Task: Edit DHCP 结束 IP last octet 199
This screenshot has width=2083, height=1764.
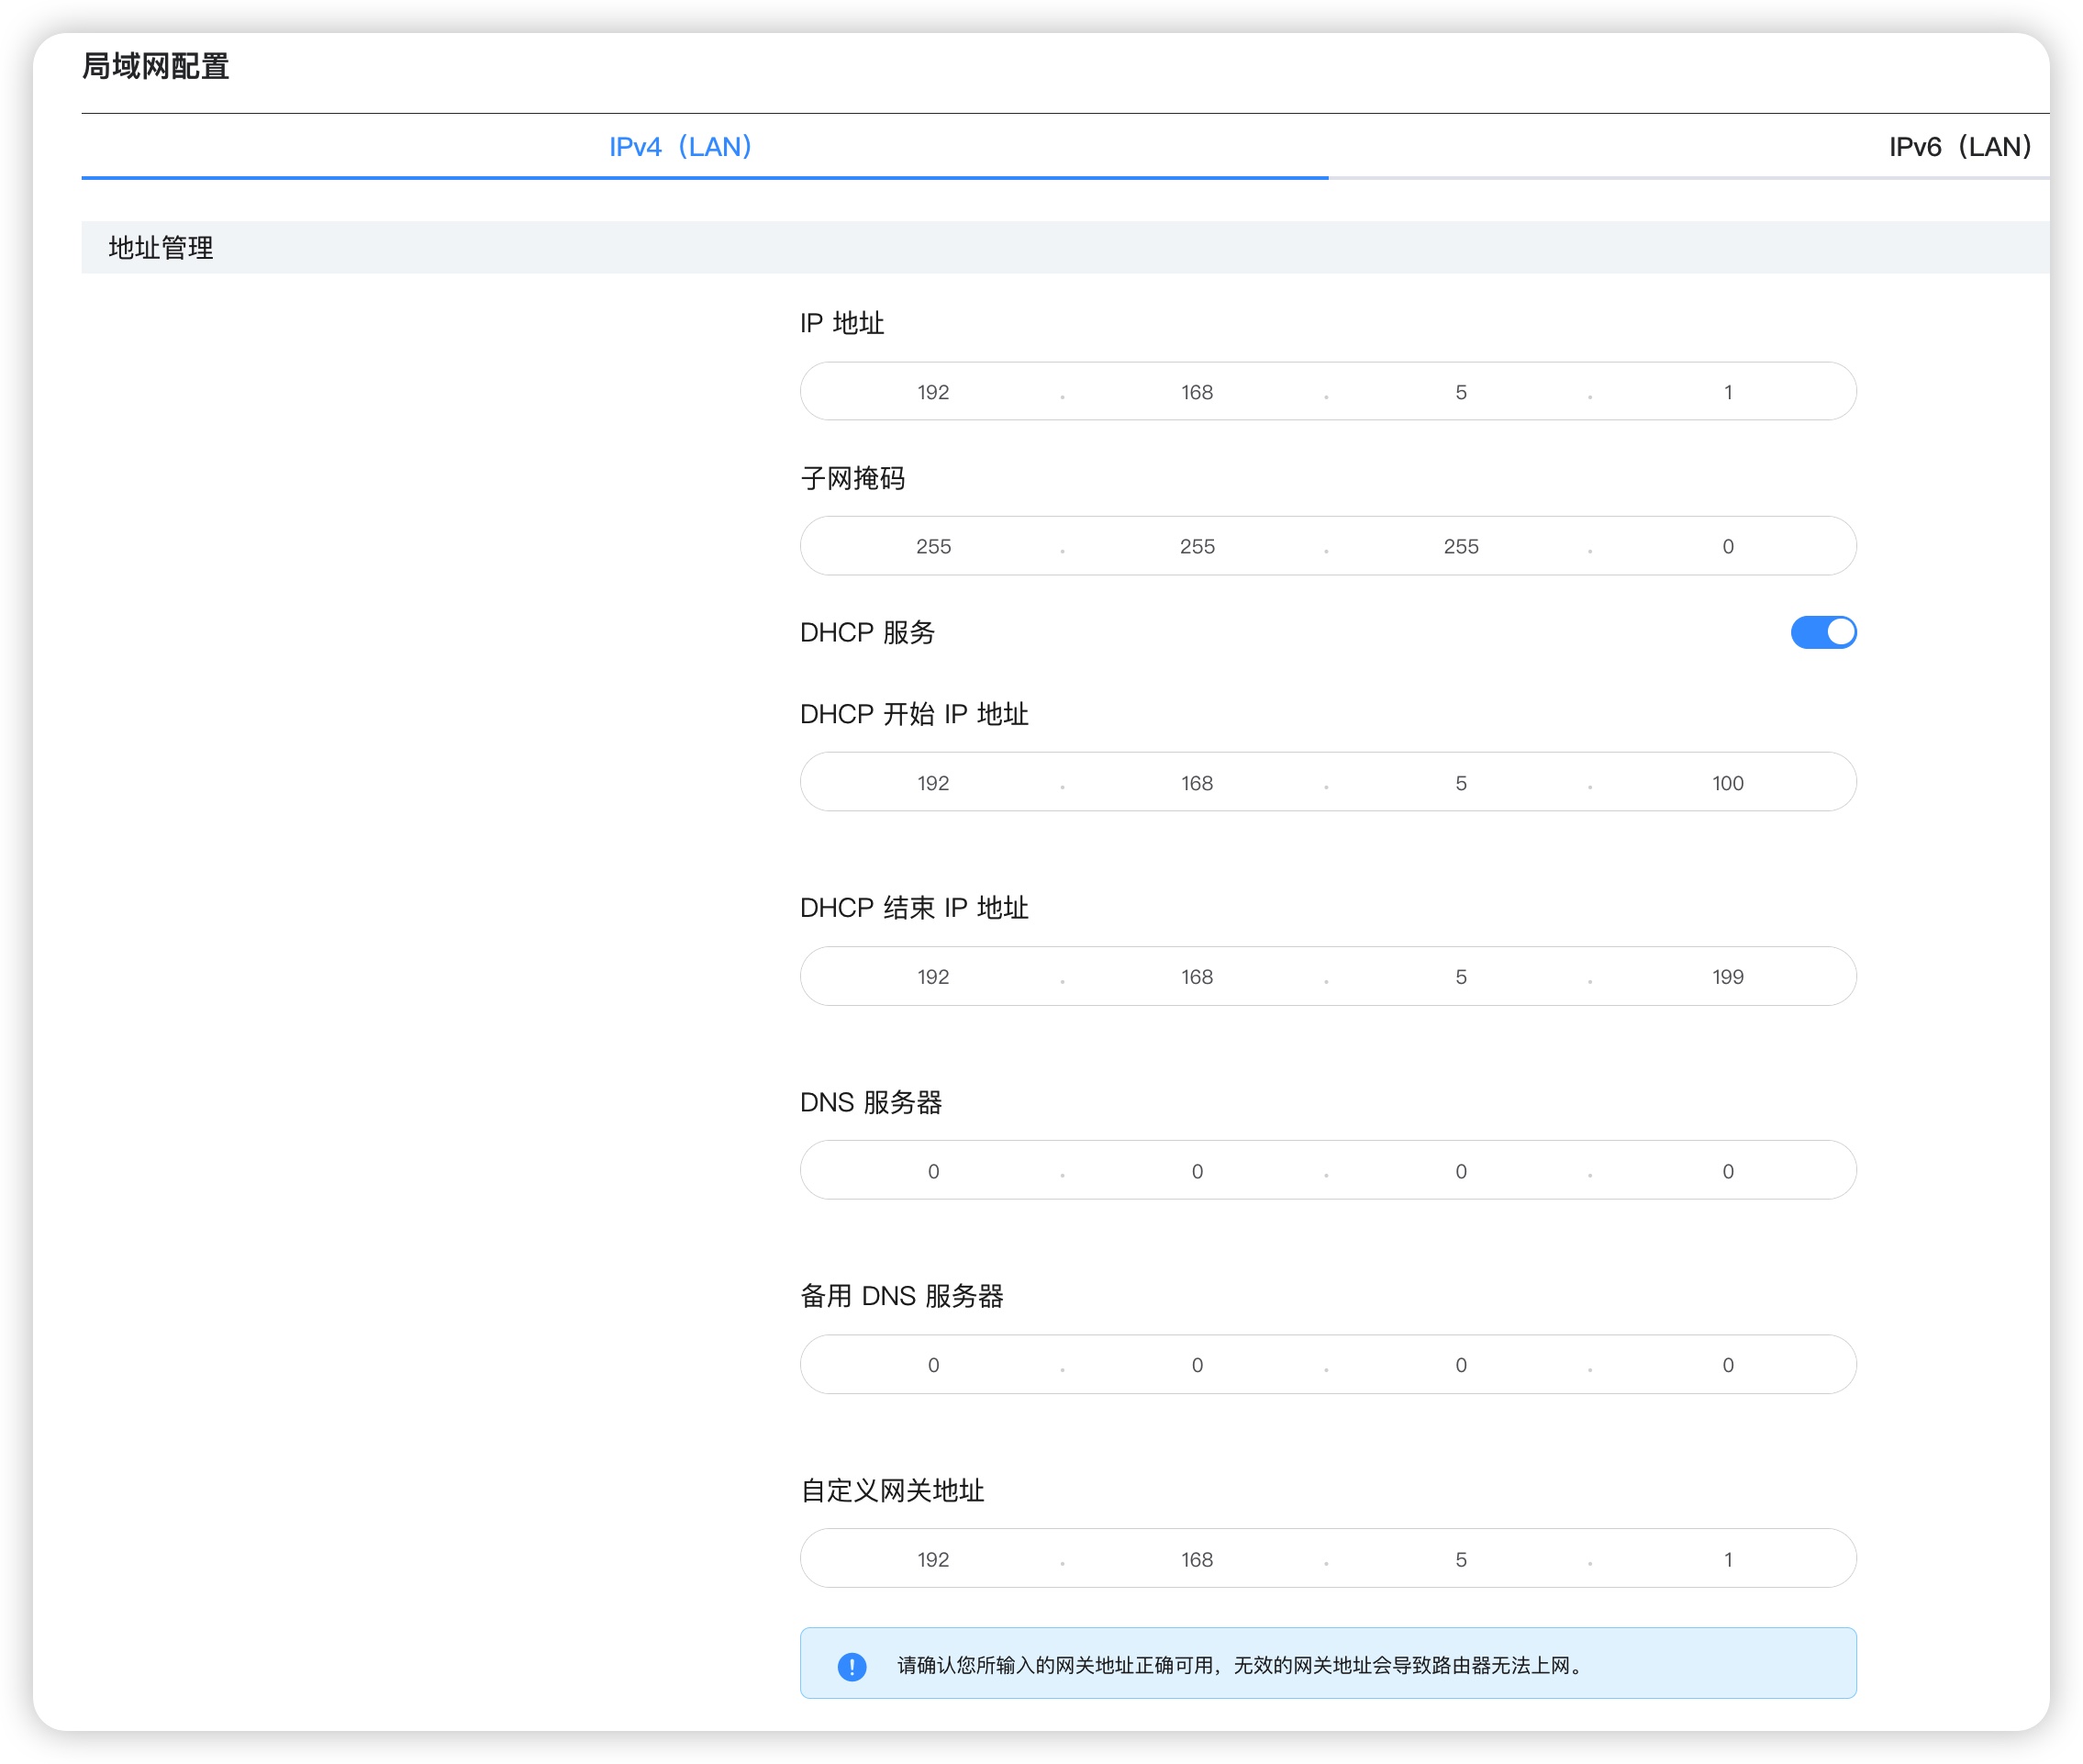Action: (1726, 977)
